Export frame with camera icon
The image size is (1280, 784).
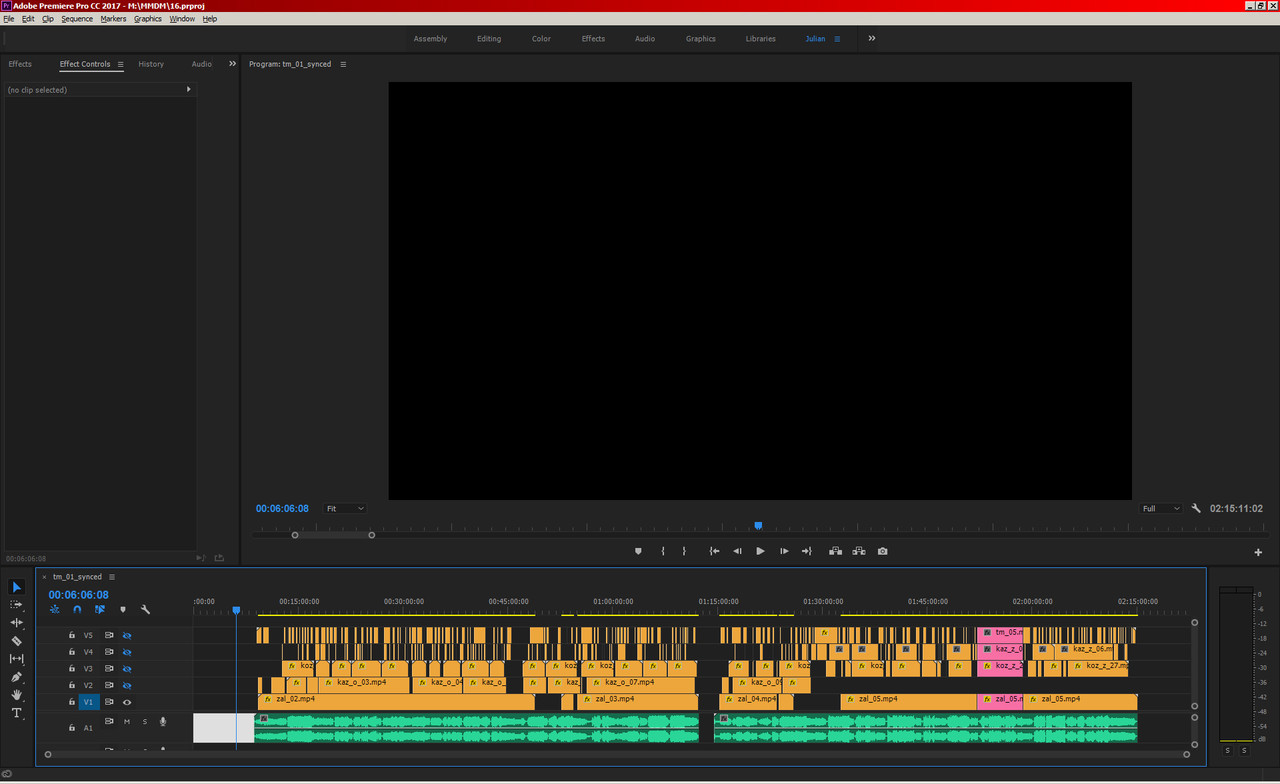coord(883,551)
